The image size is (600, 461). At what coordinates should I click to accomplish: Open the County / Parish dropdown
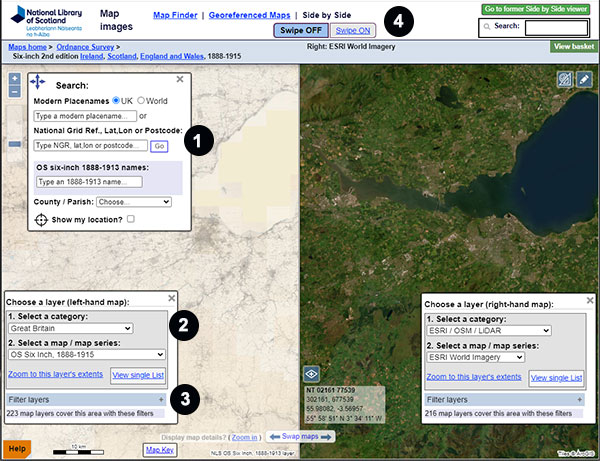click(x=134, y=202)
